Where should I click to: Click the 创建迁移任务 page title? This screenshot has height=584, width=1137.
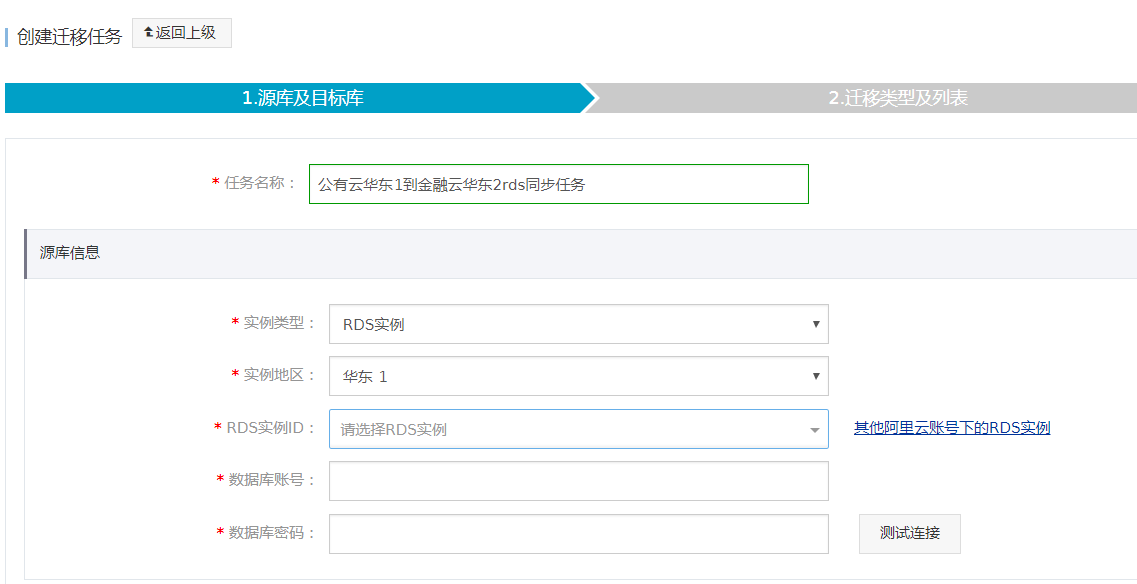click(x=69, y=37)
